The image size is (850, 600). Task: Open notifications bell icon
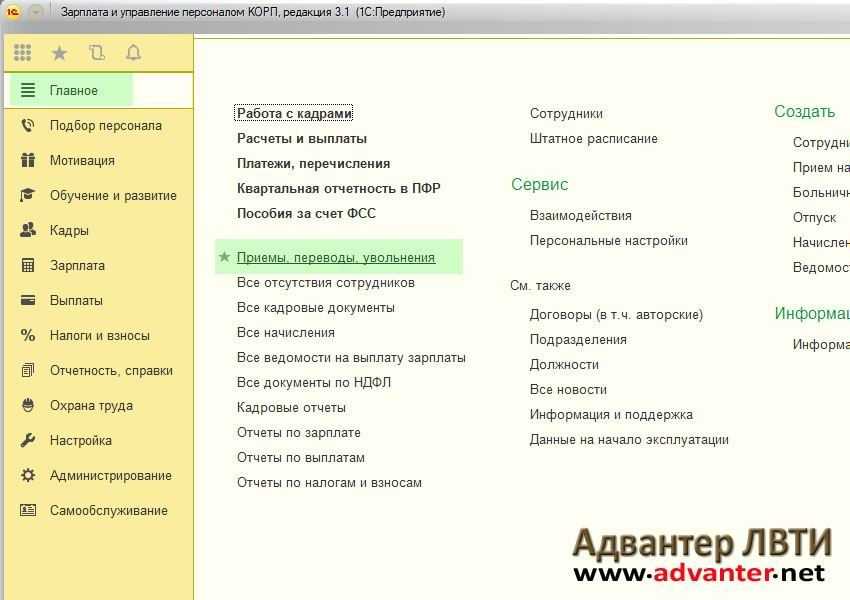pyautogui.click(x=133, y=53)
